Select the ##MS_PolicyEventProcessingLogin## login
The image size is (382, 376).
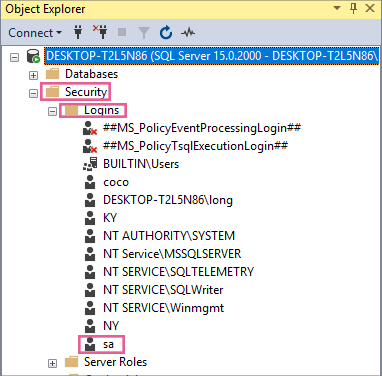click(202, 128)
